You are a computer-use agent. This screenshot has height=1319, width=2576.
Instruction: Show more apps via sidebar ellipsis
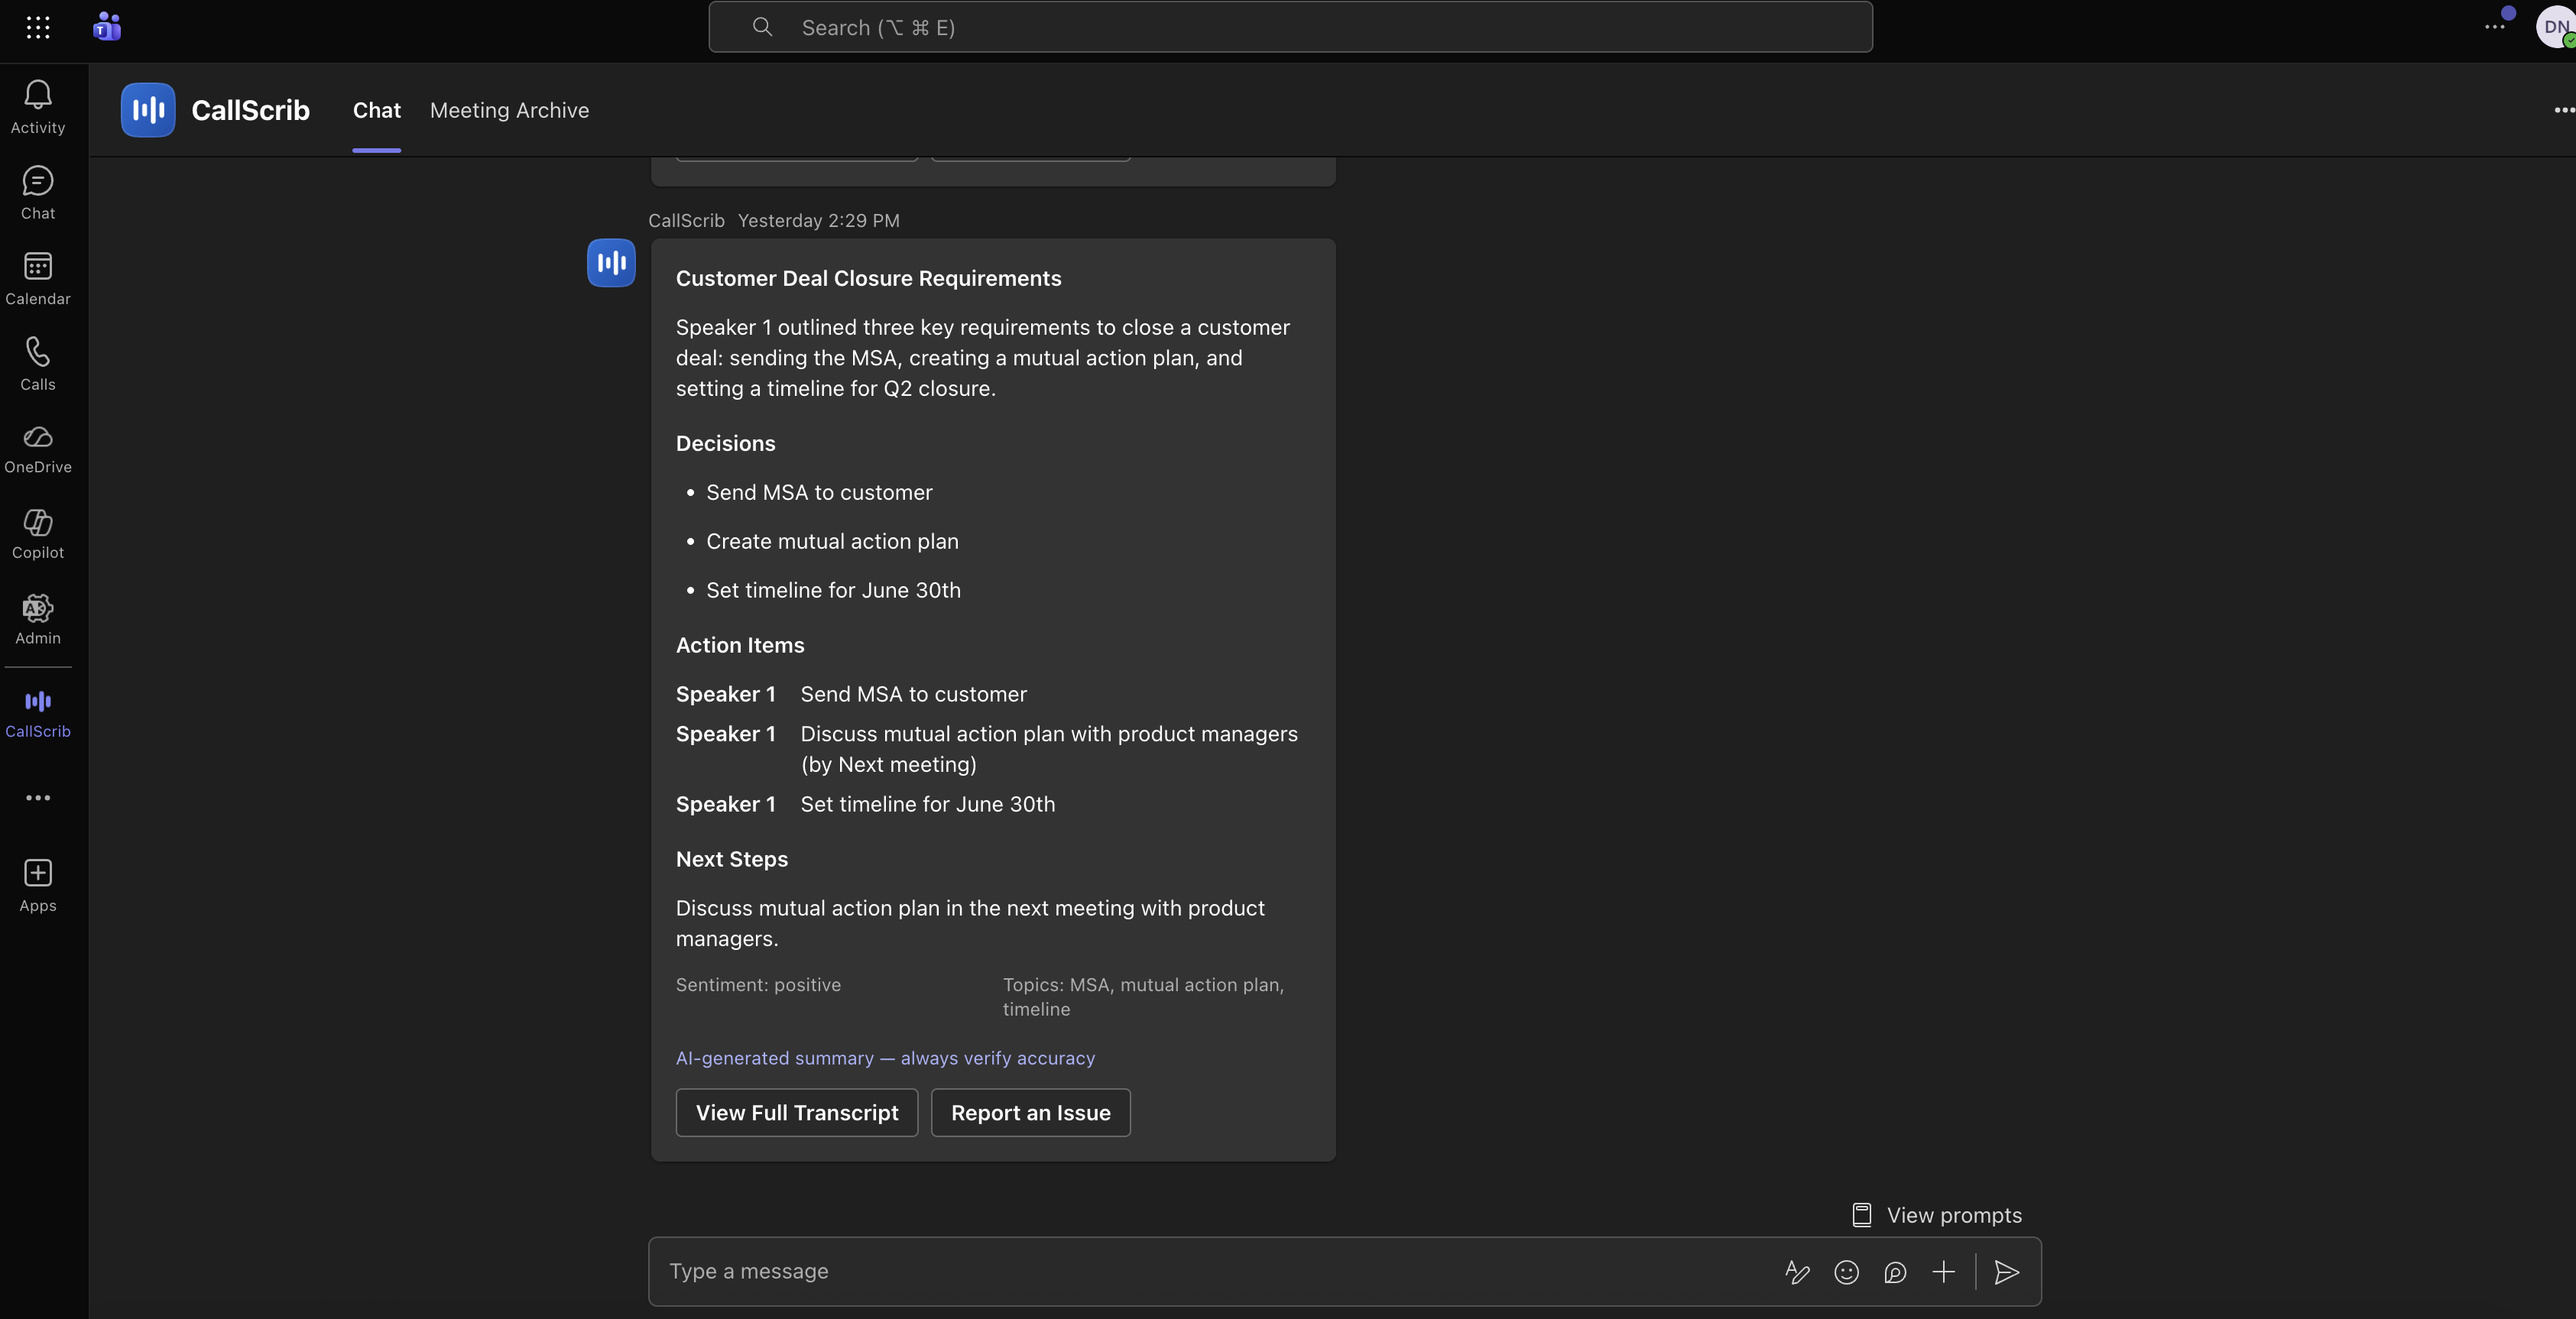(x=38, y=797)
